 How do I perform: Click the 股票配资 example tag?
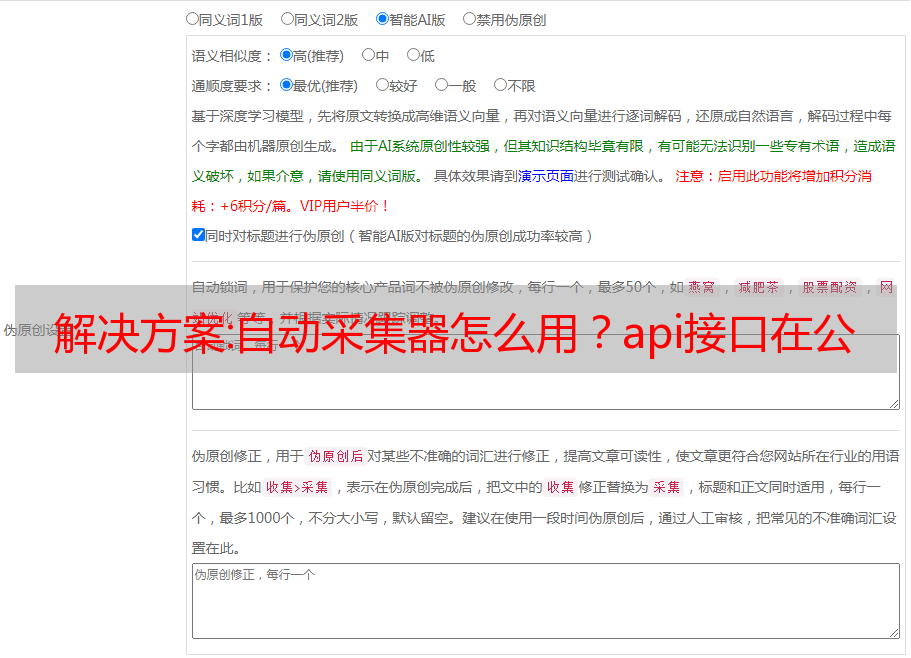830,287
